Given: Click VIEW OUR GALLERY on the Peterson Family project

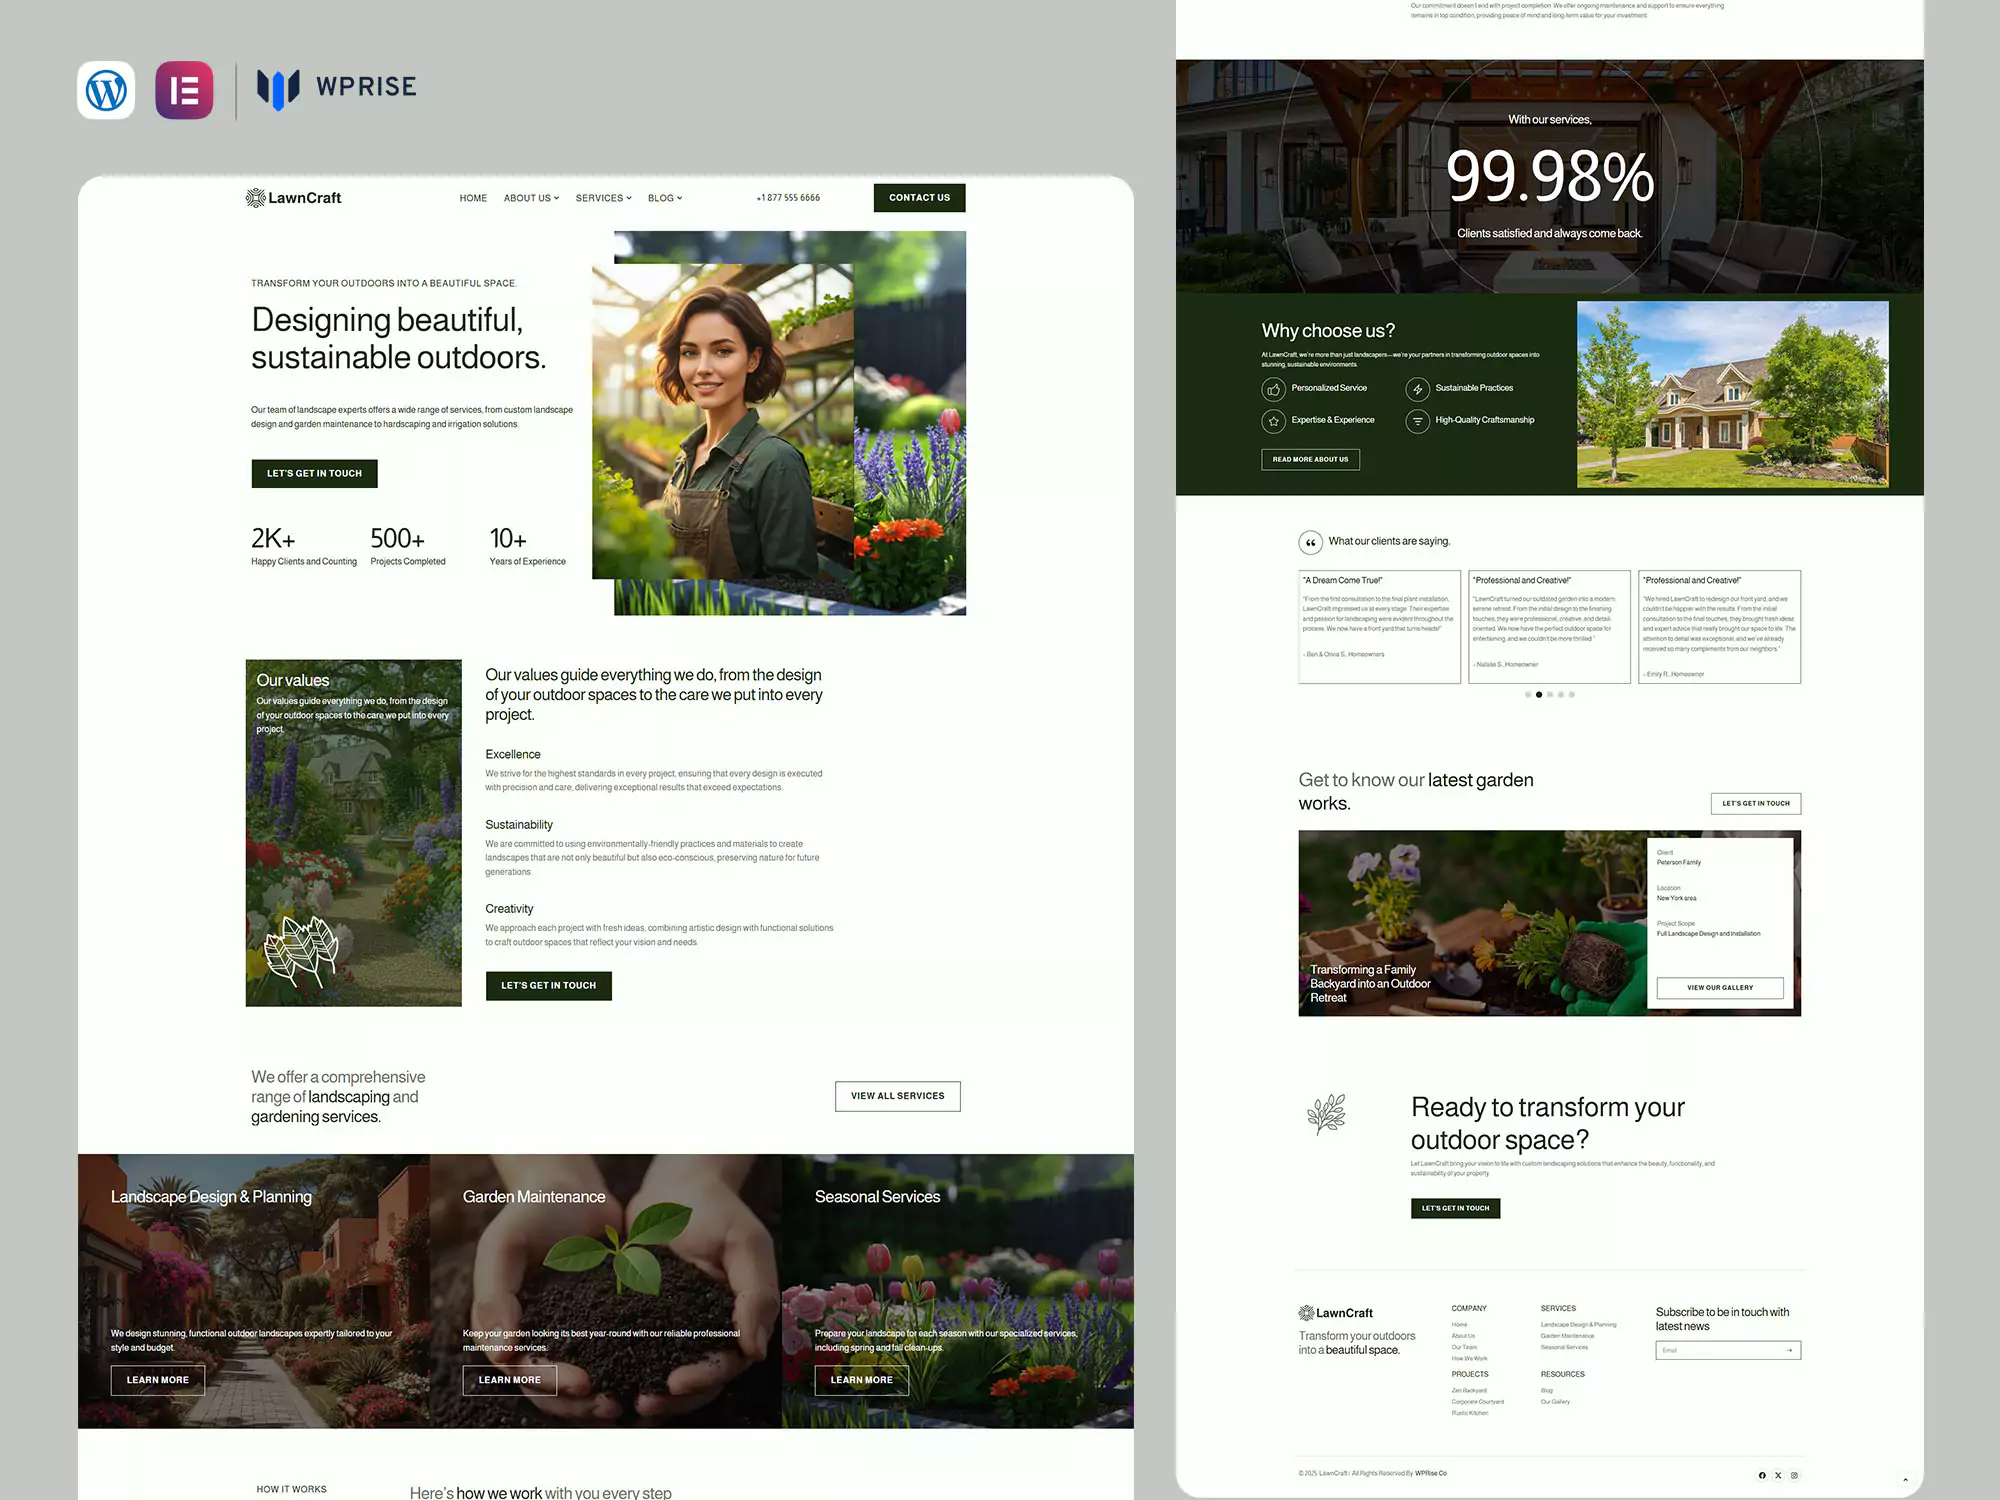Looking at the screenshot, I should tap(1719, 988).
